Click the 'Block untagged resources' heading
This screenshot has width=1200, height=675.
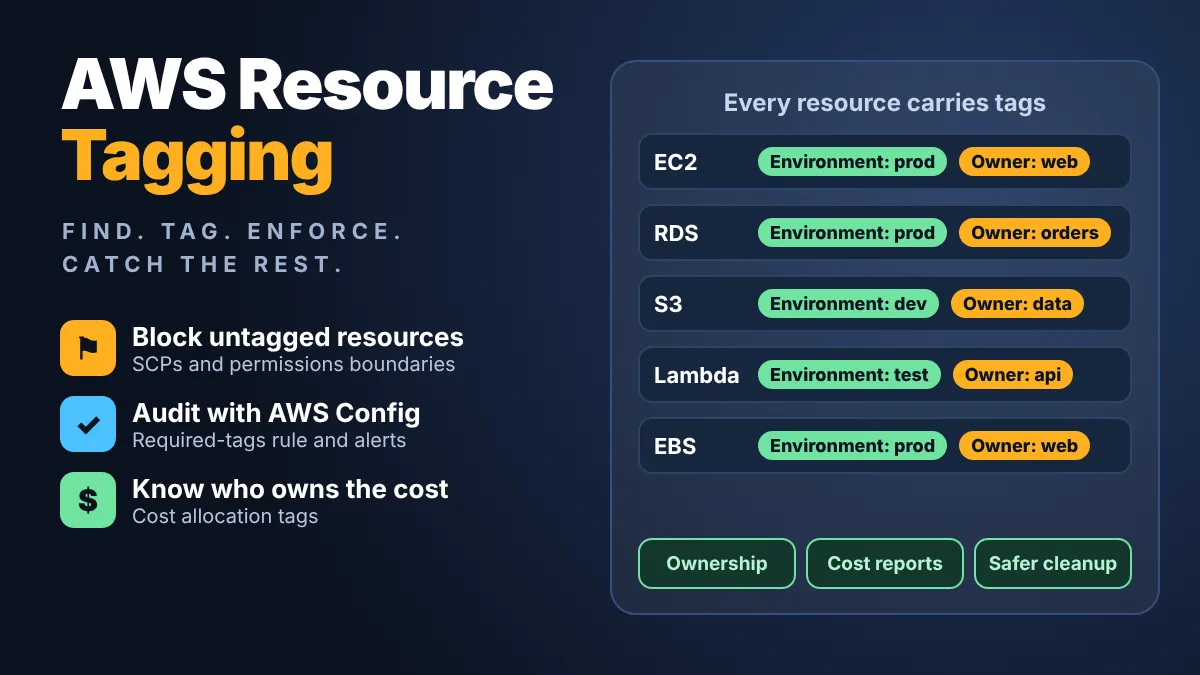point(298,337)
